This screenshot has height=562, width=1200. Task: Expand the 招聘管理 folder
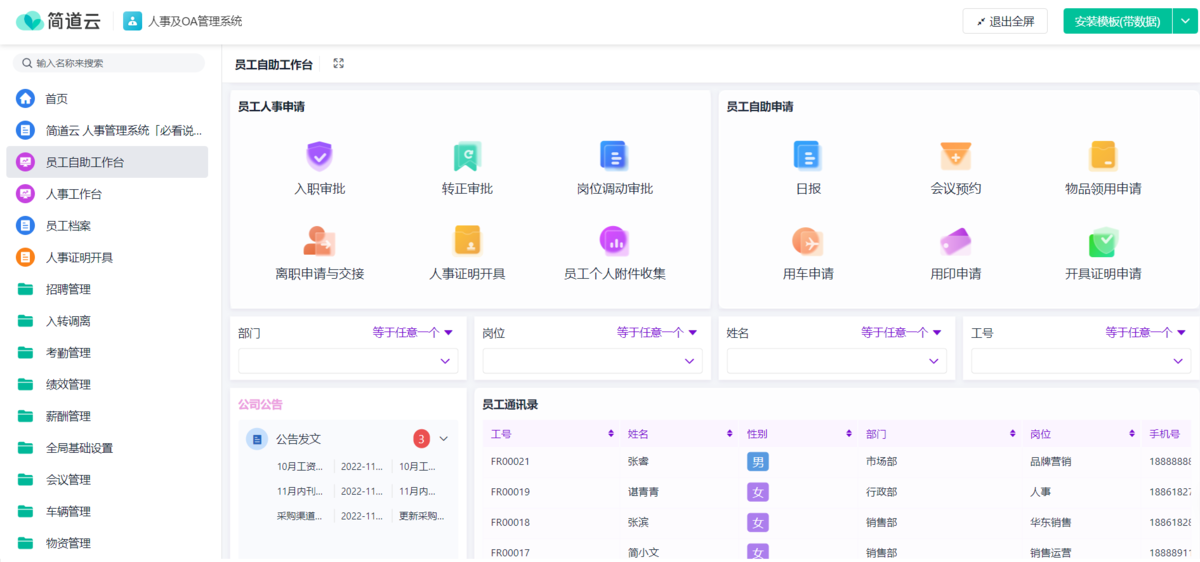pyautogui.click(x=68, y=289)
